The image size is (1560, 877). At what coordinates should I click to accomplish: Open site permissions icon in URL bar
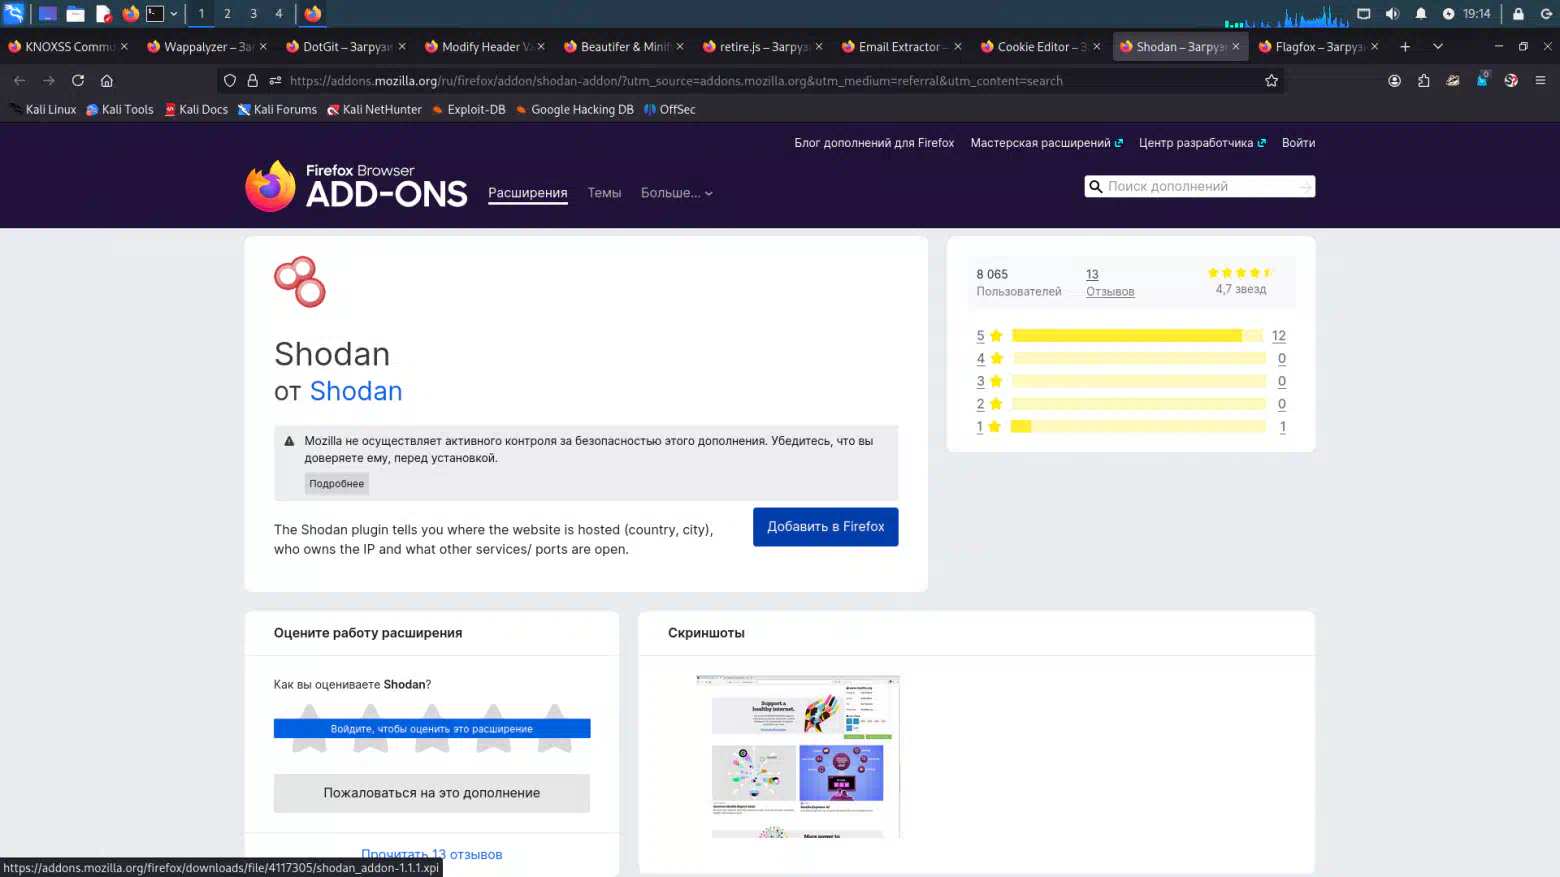click(x=275, y=80)
